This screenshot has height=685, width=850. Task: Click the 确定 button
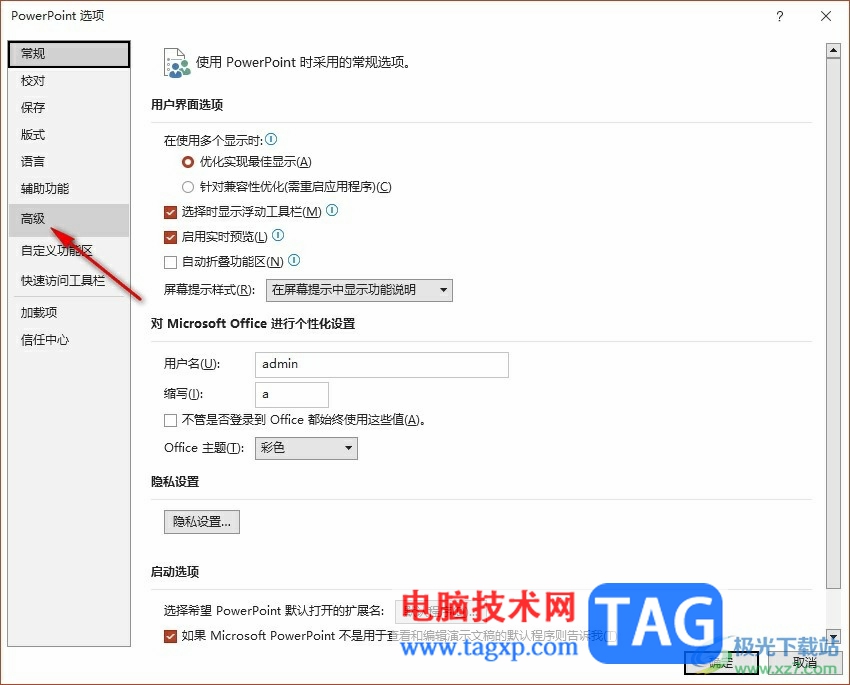coord(721,662)
